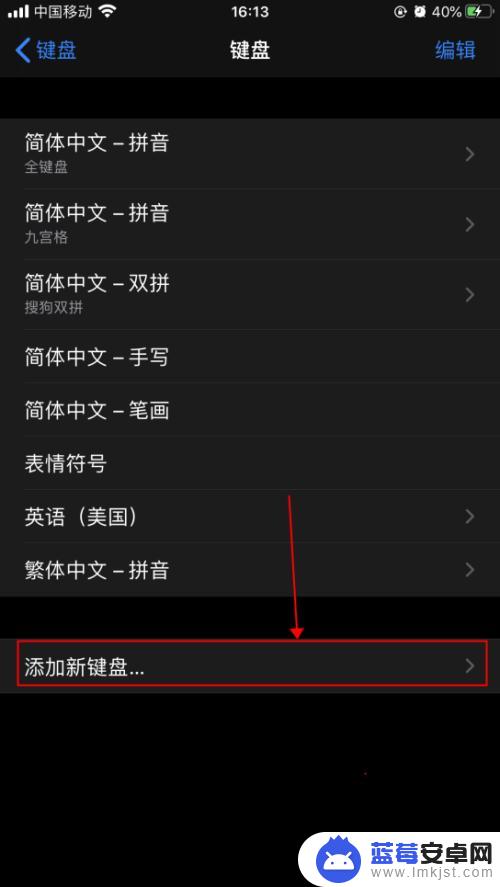The width and height of the screenshot is (500, 887).
Task: Select 表情符号 emoji keyboard row
Action: coord(250,463)
